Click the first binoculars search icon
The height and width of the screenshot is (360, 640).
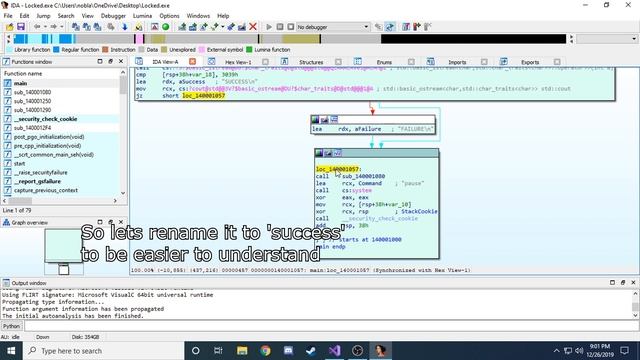tap(76, 27)
